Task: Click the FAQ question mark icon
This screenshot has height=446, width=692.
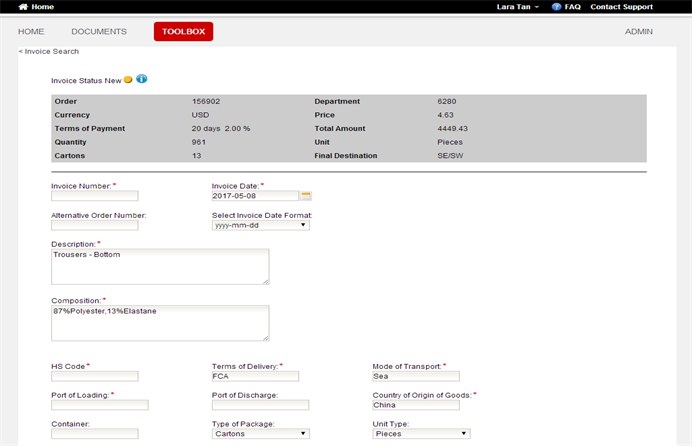Action: point(557,7)
